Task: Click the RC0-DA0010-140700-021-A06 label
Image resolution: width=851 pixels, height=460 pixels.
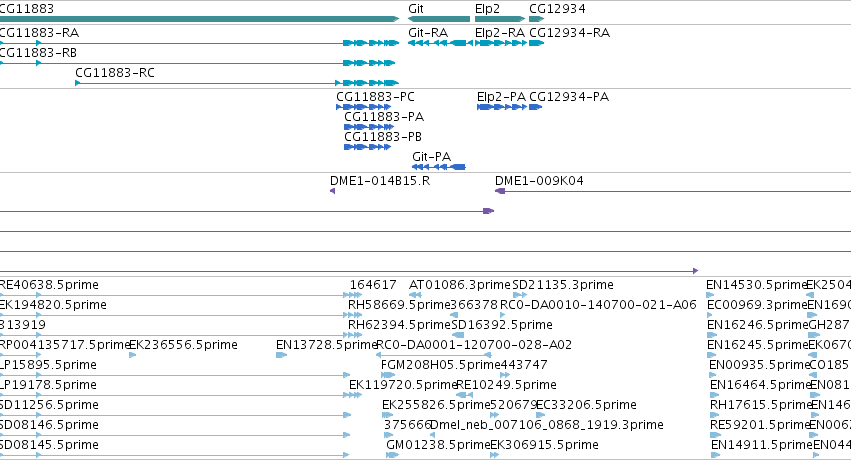Action: 598,305
